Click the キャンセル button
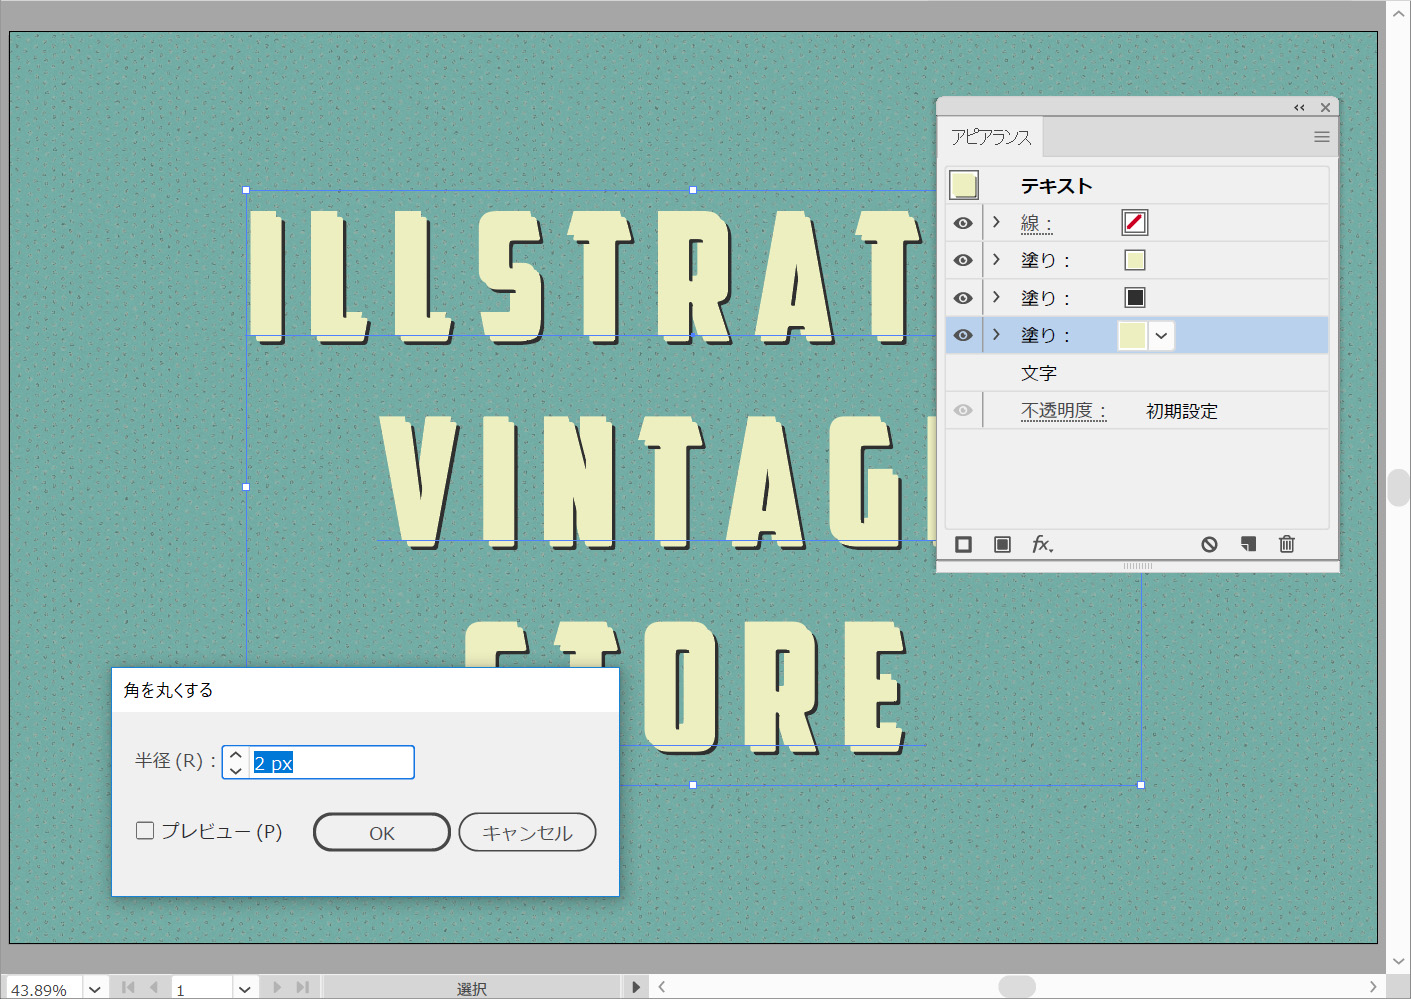Viewport: 1411px width, 999px height. [527, 832]
